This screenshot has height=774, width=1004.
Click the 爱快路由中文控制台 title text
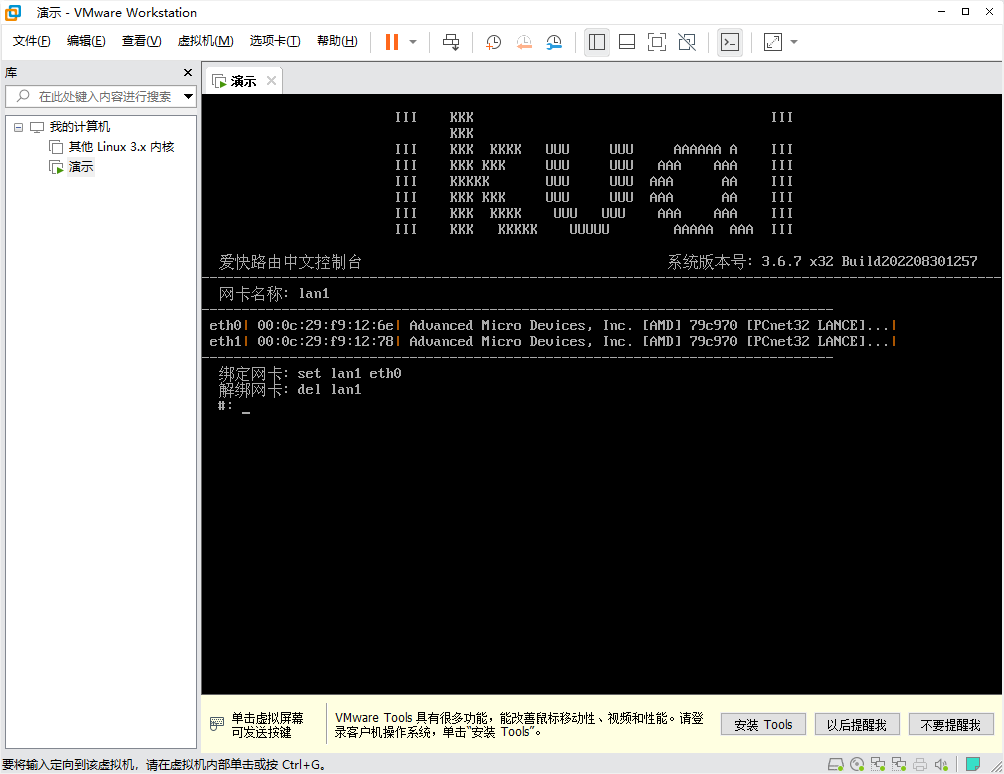pyautogui.click(x=290, y=262)
